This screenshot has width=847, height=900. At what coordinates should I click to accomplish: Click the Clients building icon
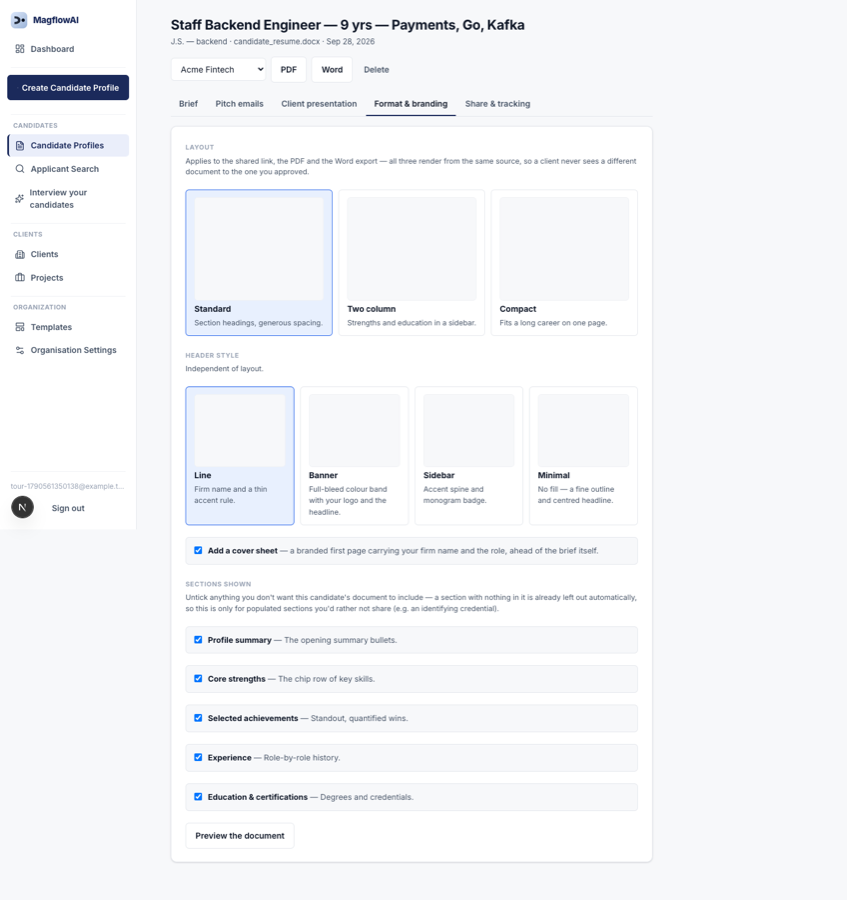coord(20,254)
